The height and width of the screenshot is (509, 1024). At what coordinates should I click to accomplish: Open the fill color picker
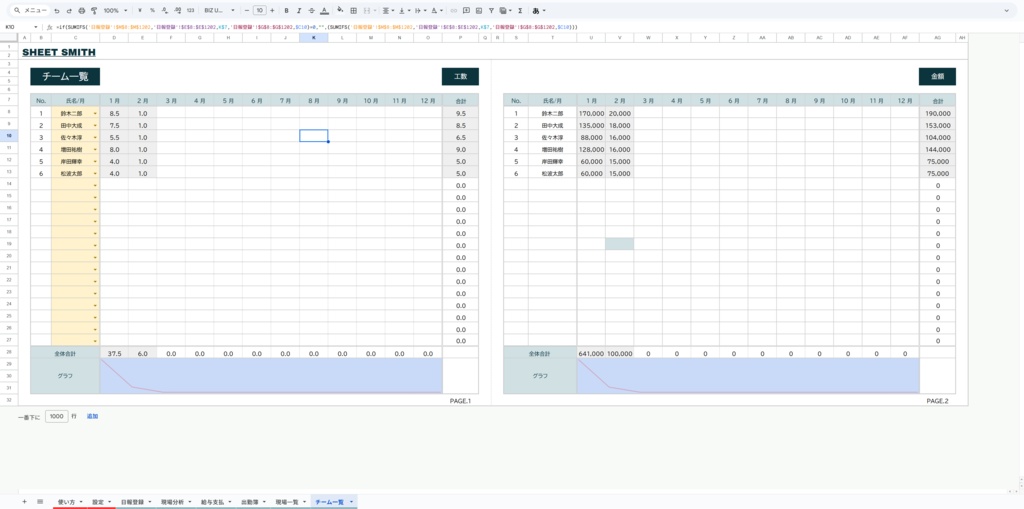point(340,11)
